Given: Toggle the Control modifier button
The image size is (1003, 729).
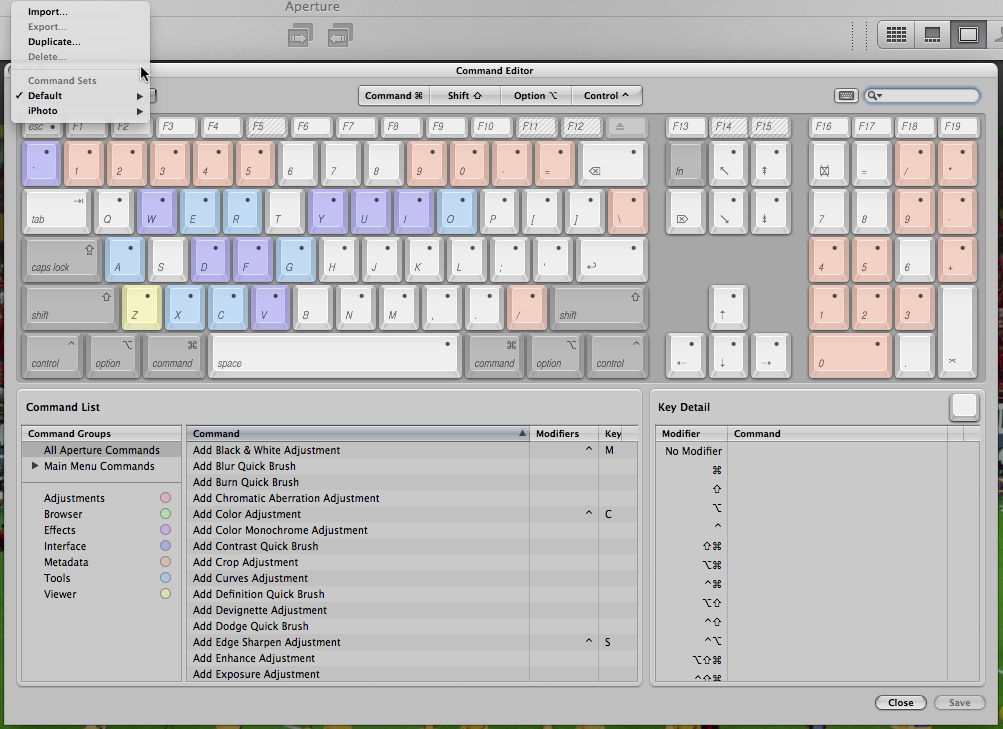Looking at the screenshot, I should click(606, 95).
